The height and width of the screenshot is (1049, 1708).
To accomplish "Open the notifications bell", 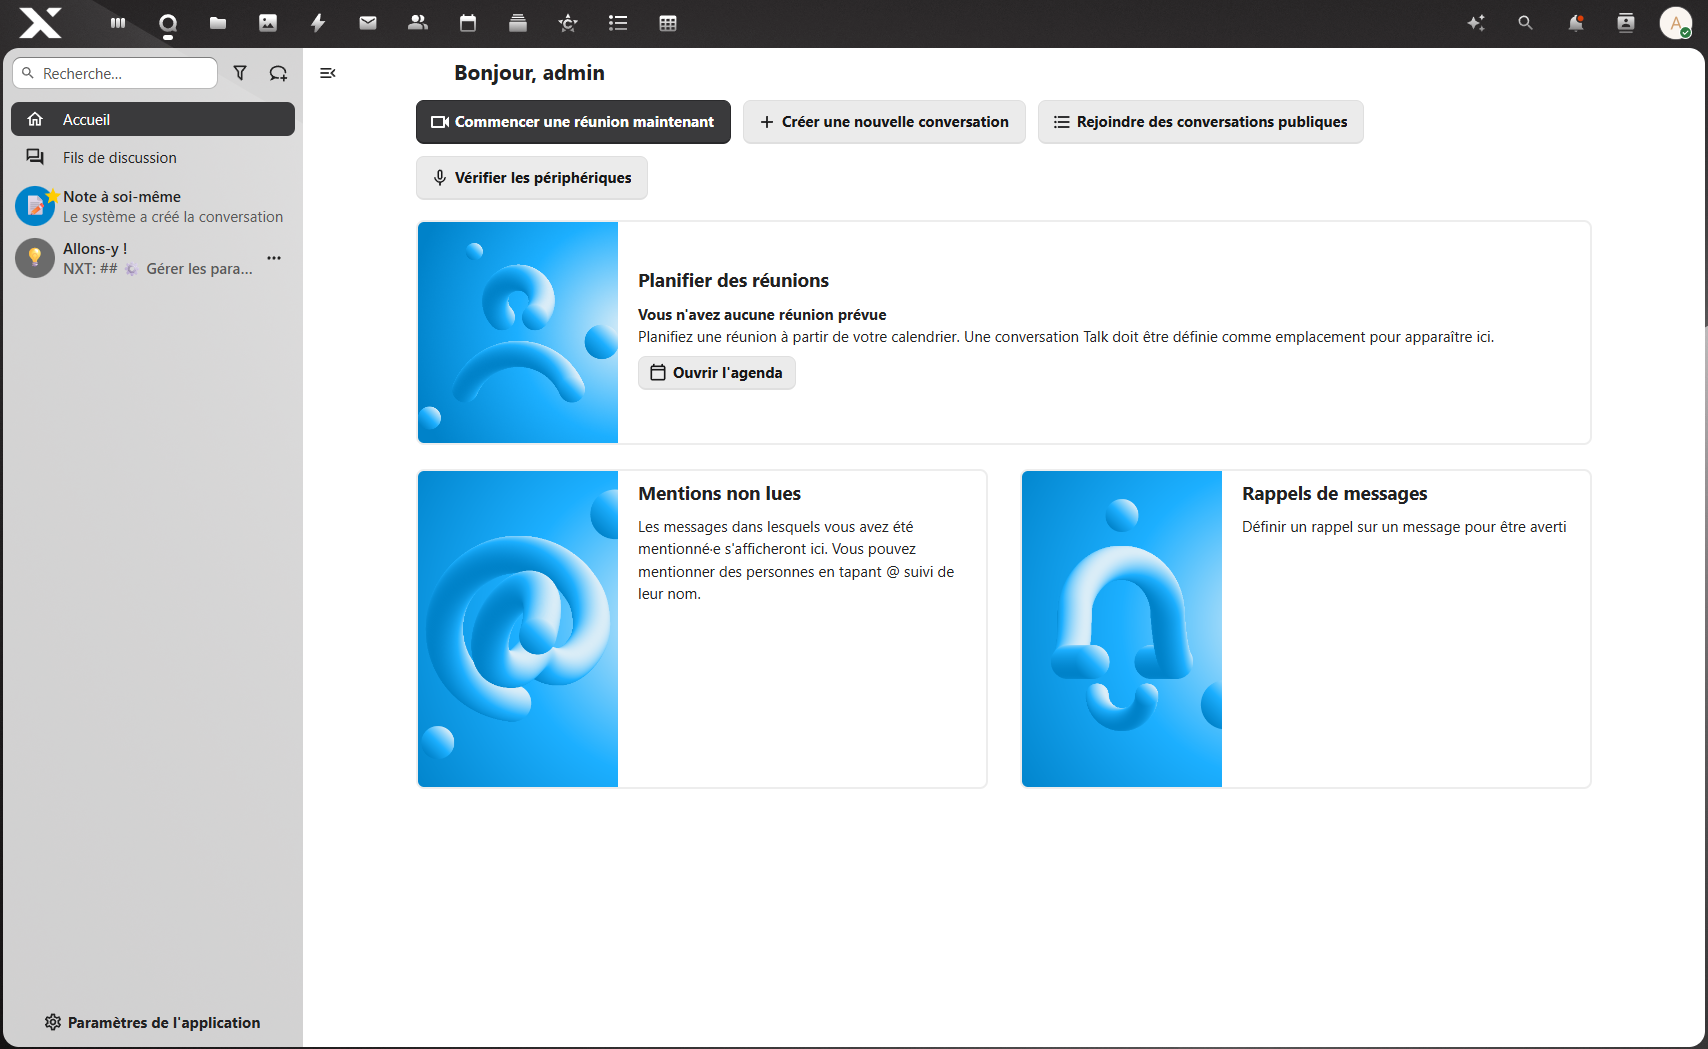I will click(1576, 23).
